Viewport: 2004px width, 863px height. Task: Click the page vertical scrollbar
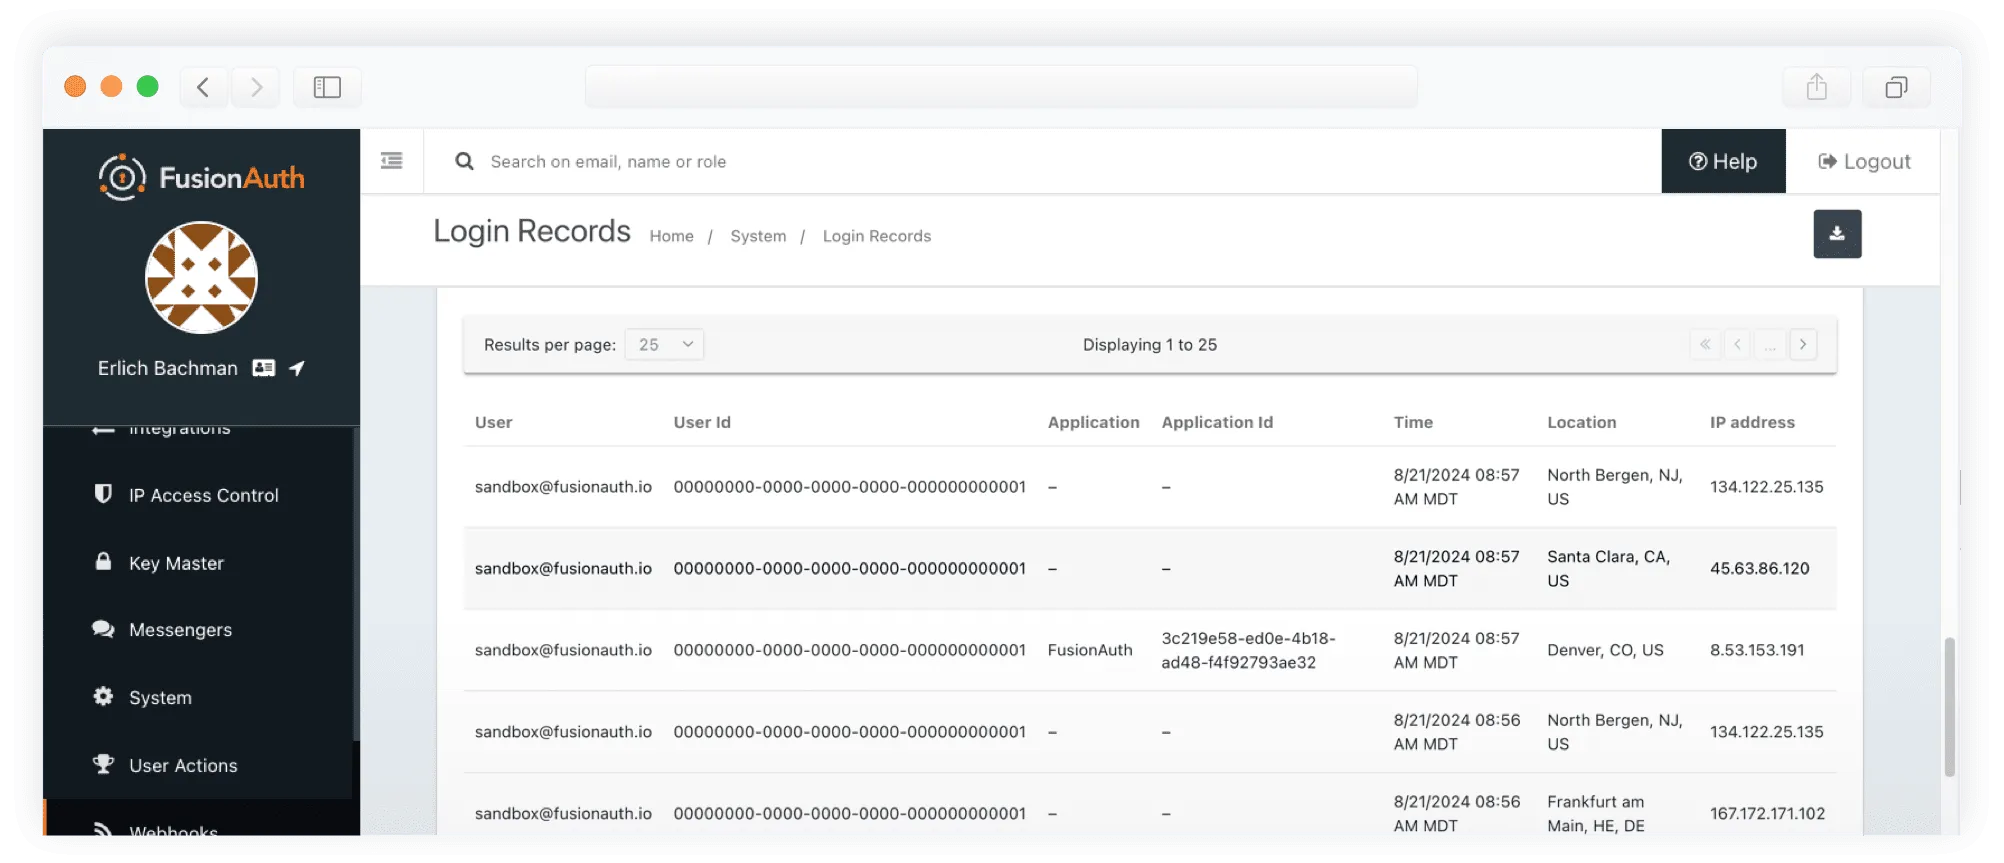click(x=1949, y=707)
